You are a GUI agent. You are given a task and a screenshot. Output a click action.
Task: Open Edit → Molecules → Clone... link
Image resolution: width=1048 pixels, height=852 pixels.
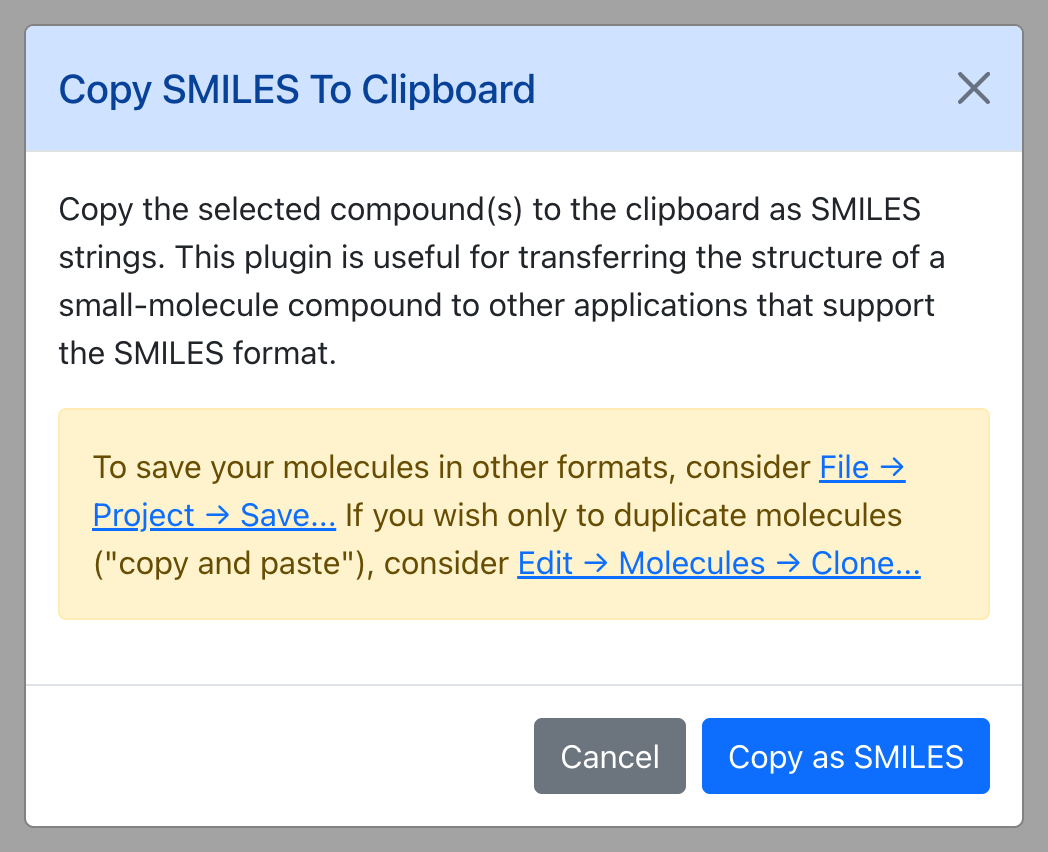click(719, 563)
